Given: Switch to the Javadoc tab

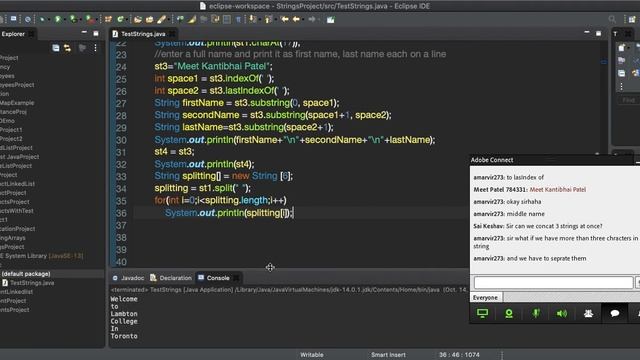Looking at the screenshot, I should tap(128, 278).
